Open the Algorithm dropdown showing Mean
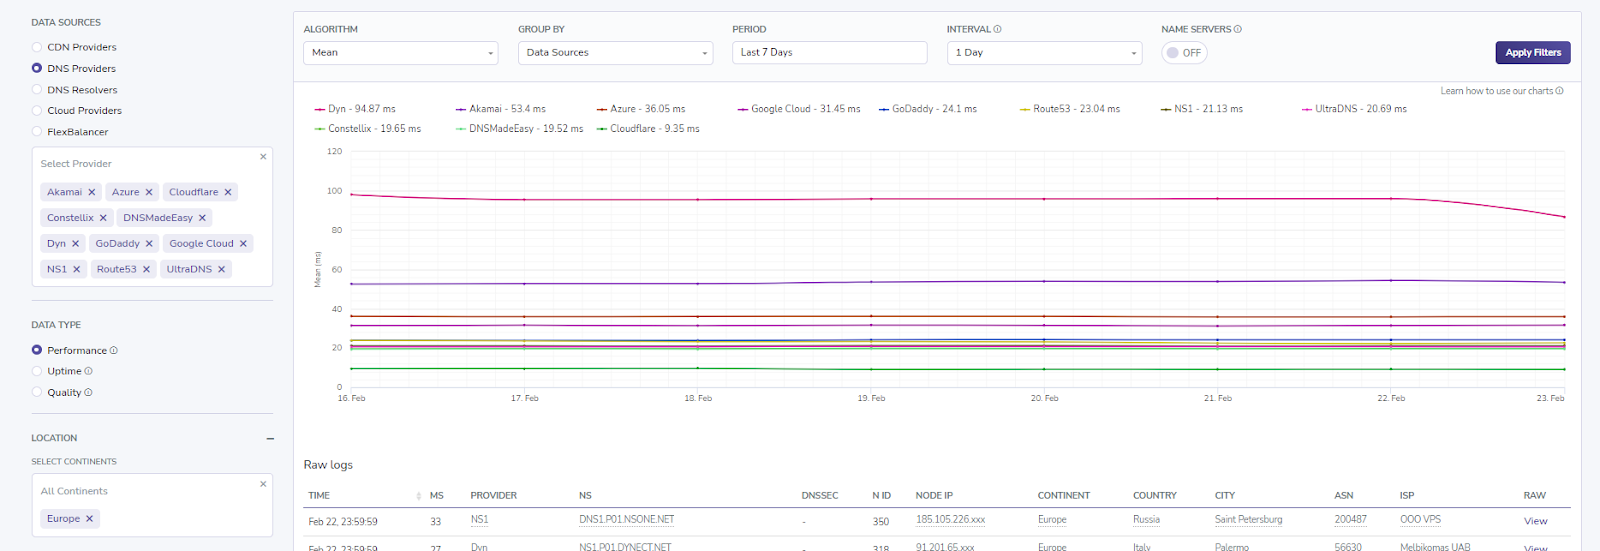The image size is (1600, 551). click(x=400, y=53)
